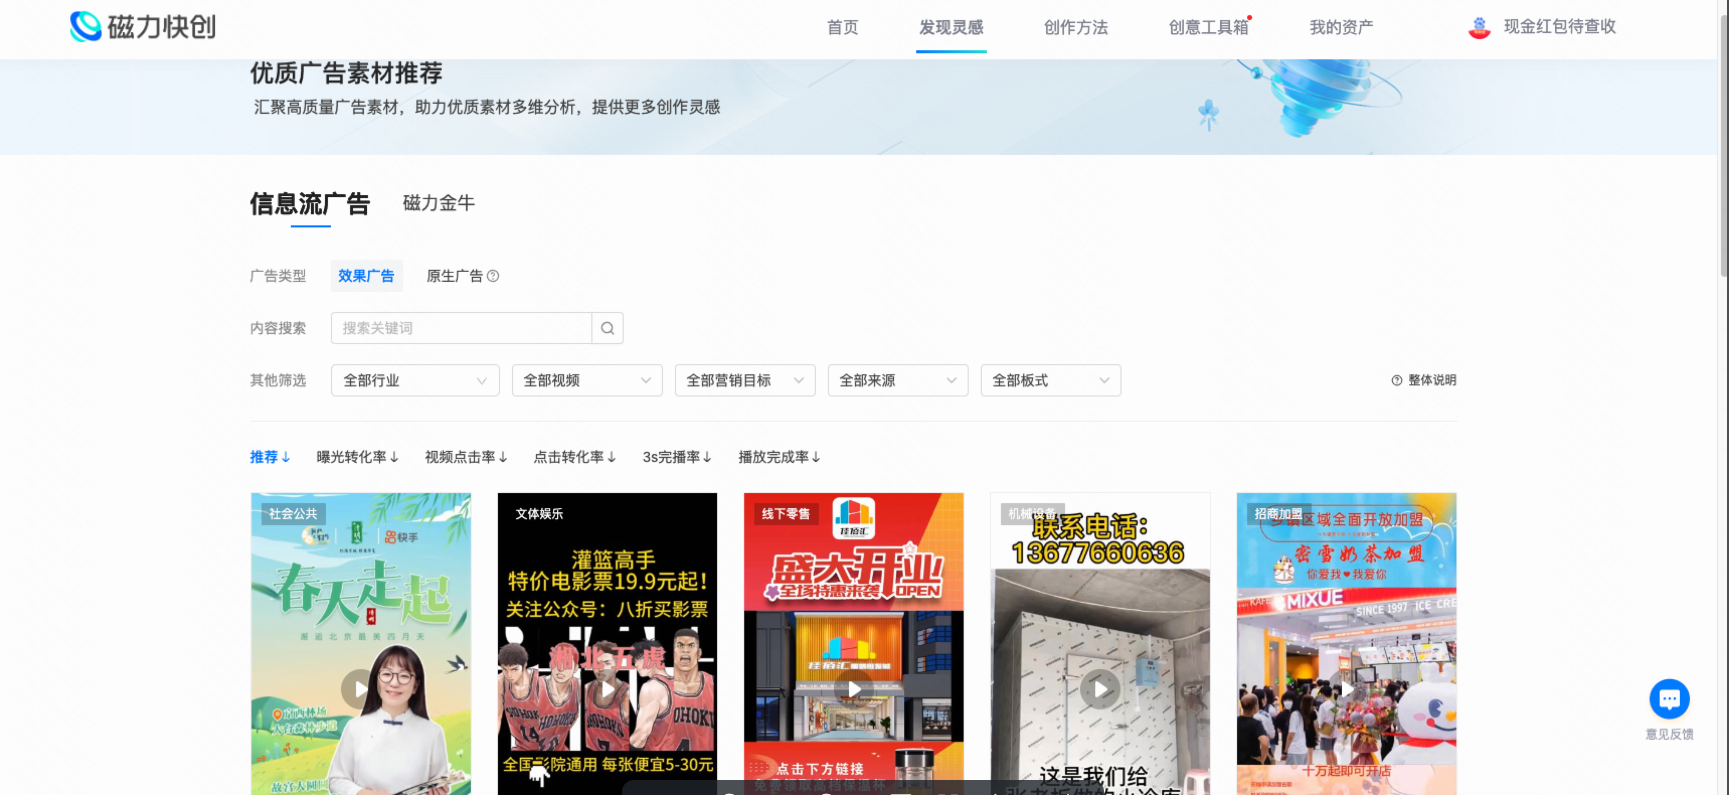Click the 文体娱乐 tag on second card
1729x795 pixels.
pos(539,514)
